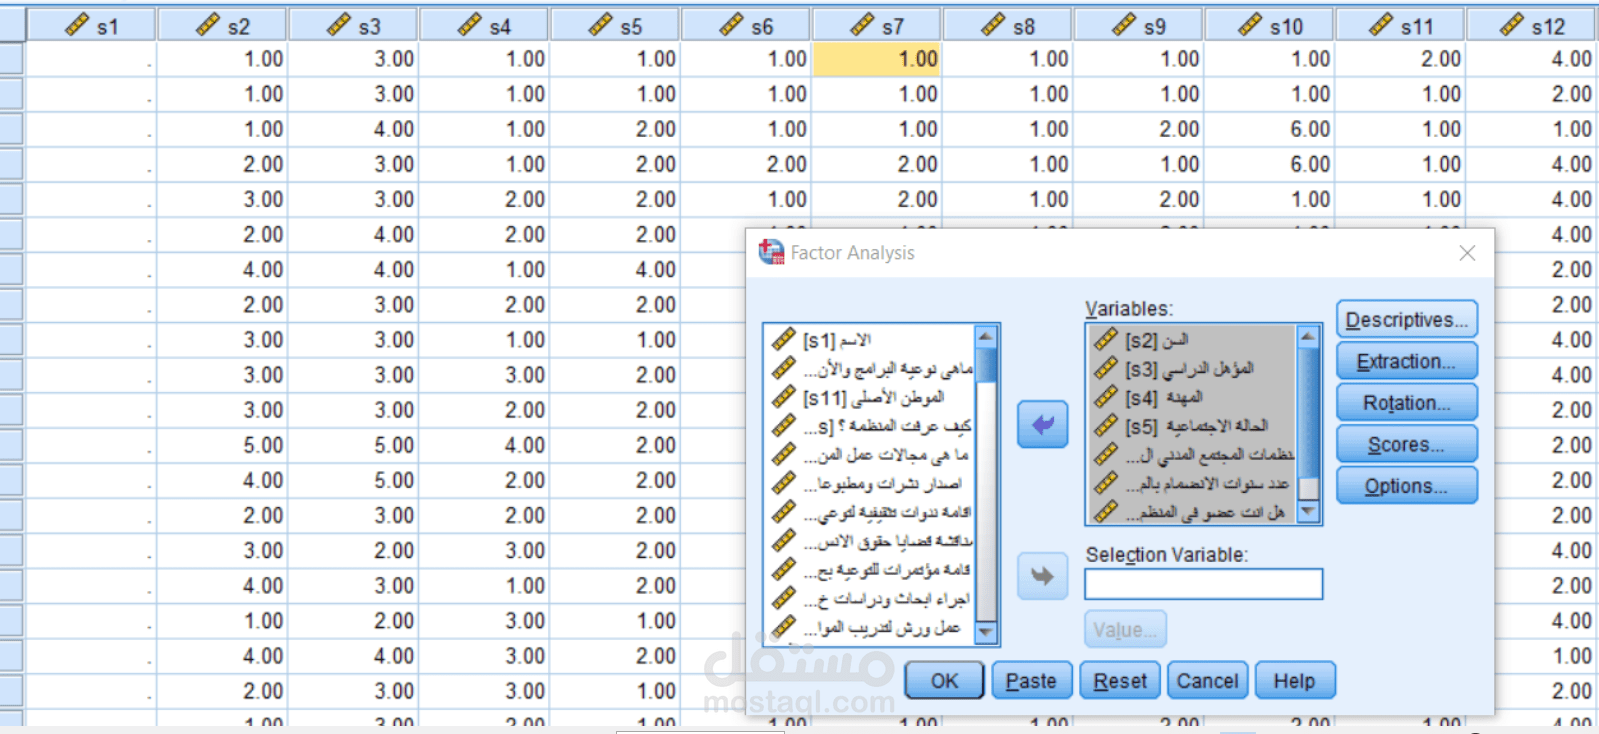This screenshot has width=1599, height=734.
Task: Click the greyed Value... button
Action: tap(1125, 630)
